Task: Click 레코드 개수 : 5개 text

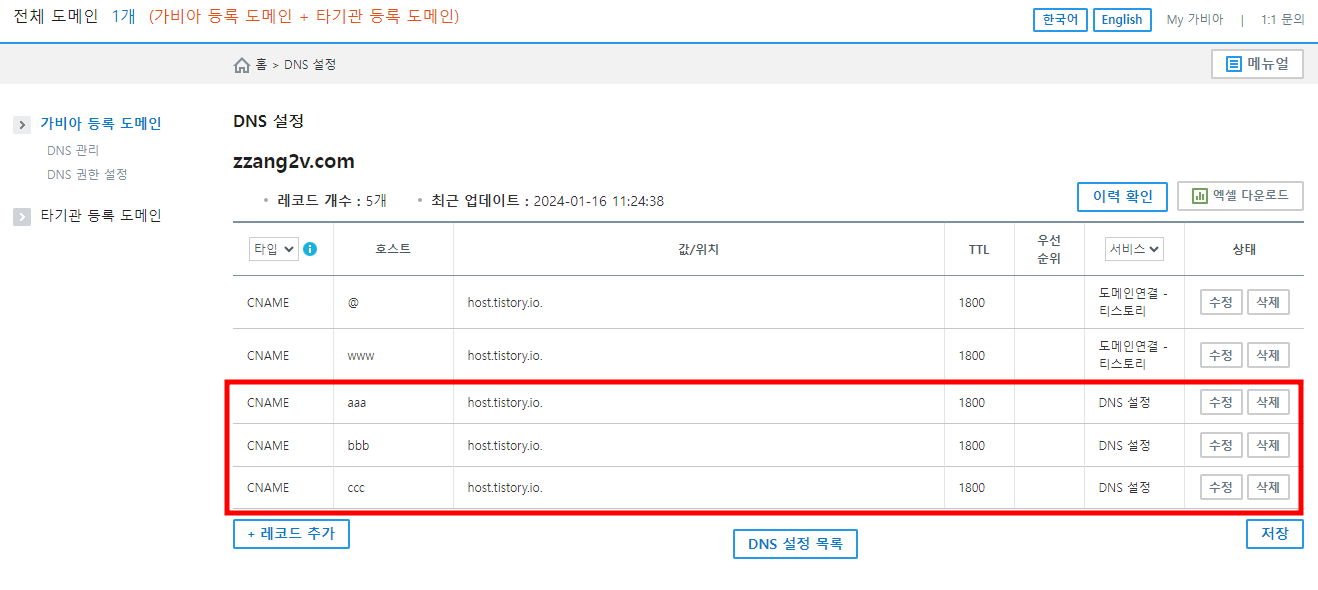Action: [332, 201]
